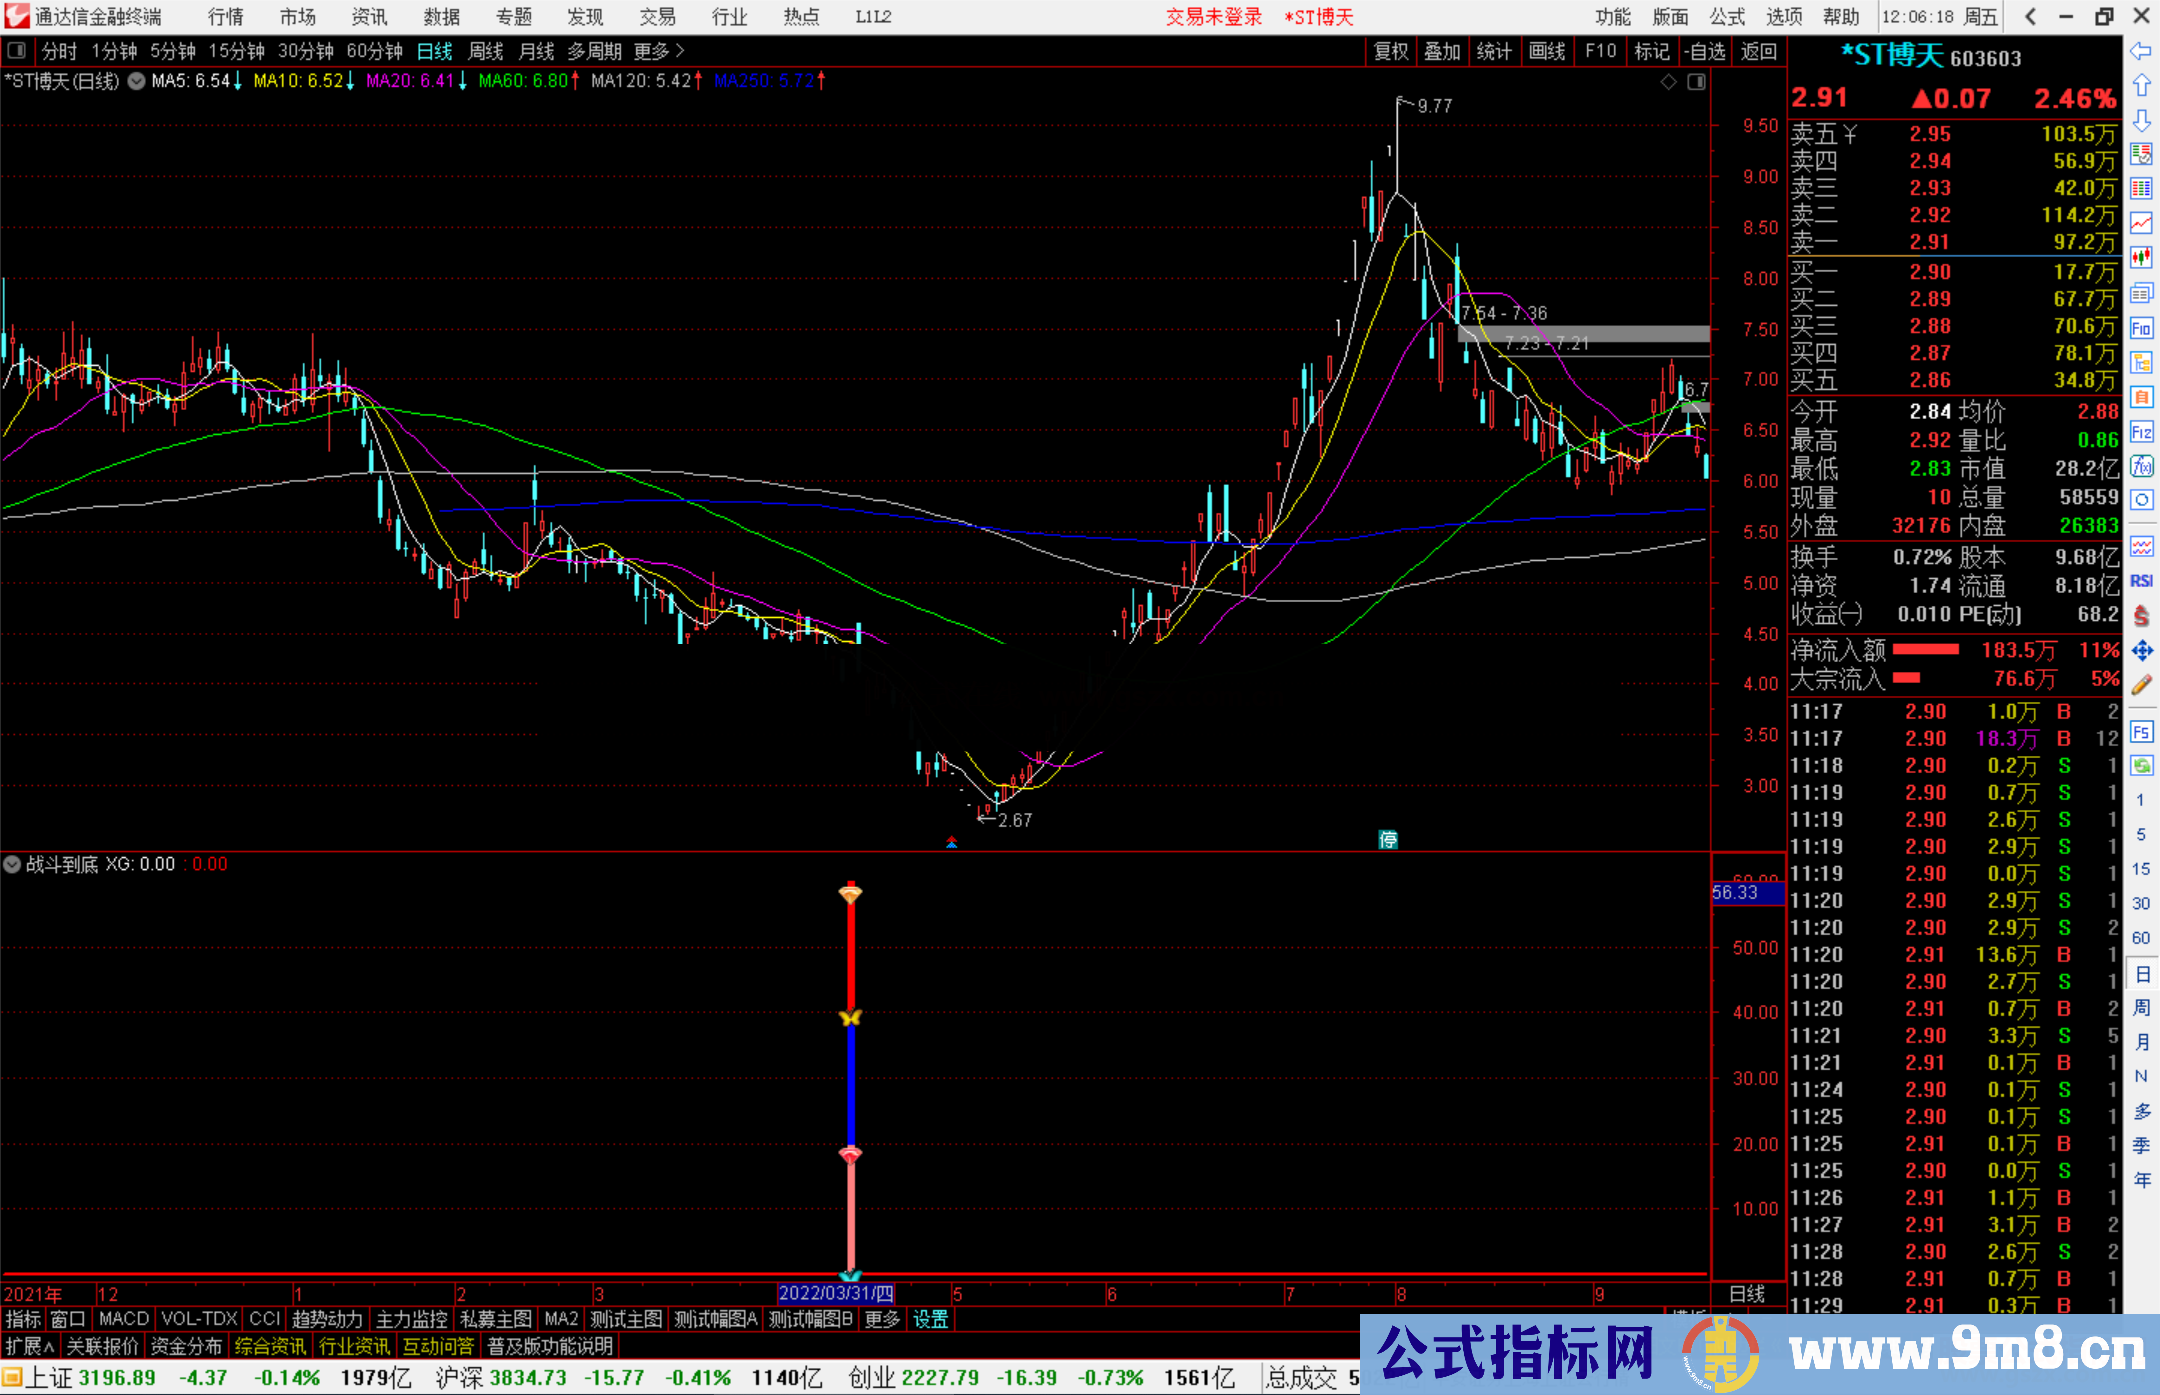Click the candlestick chart icon in sidebar

pos(2141,258)
